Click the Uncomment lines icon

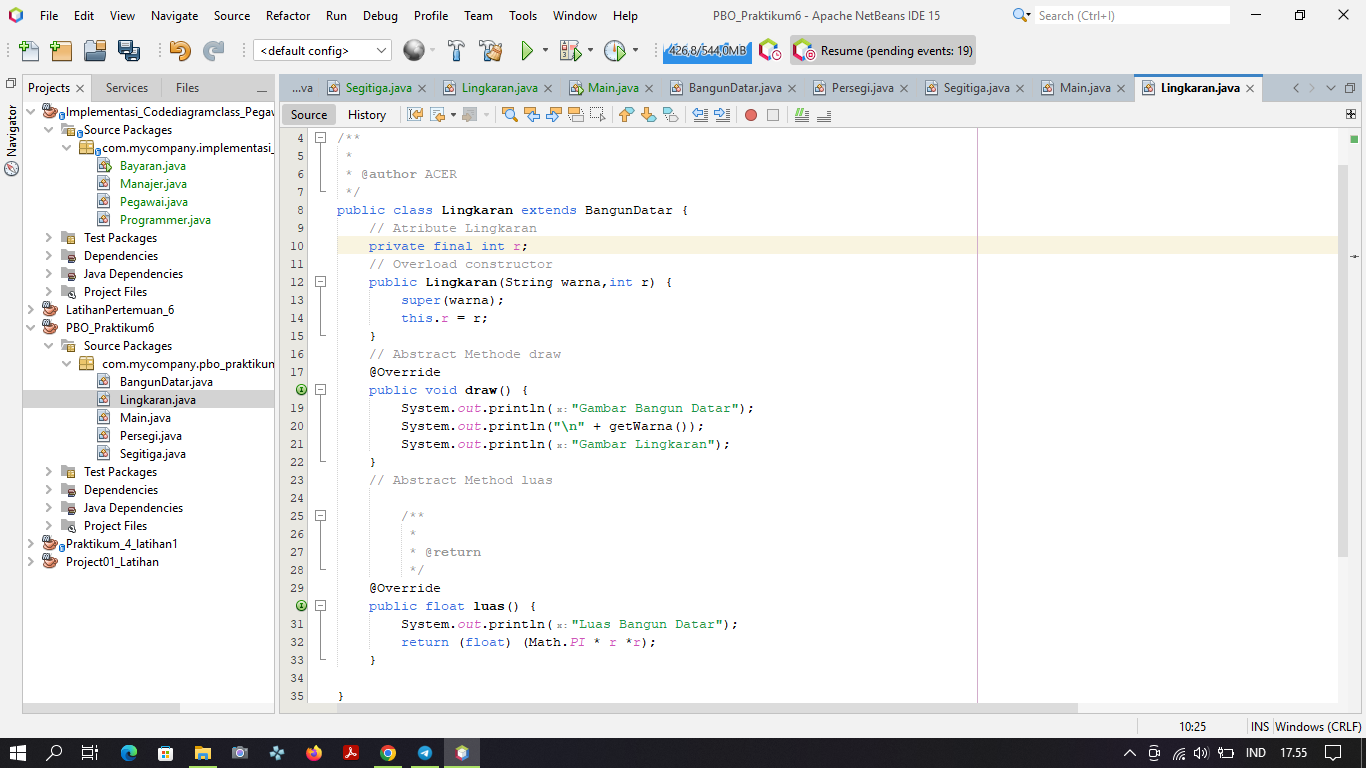[x=824, y=115]
